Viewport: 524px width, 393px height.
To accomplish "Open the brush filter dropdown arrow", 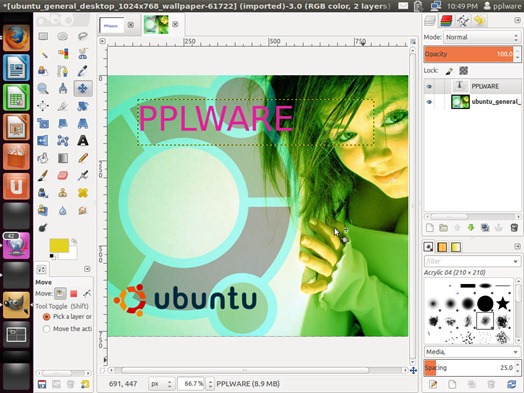I will (x=516, y=261).
